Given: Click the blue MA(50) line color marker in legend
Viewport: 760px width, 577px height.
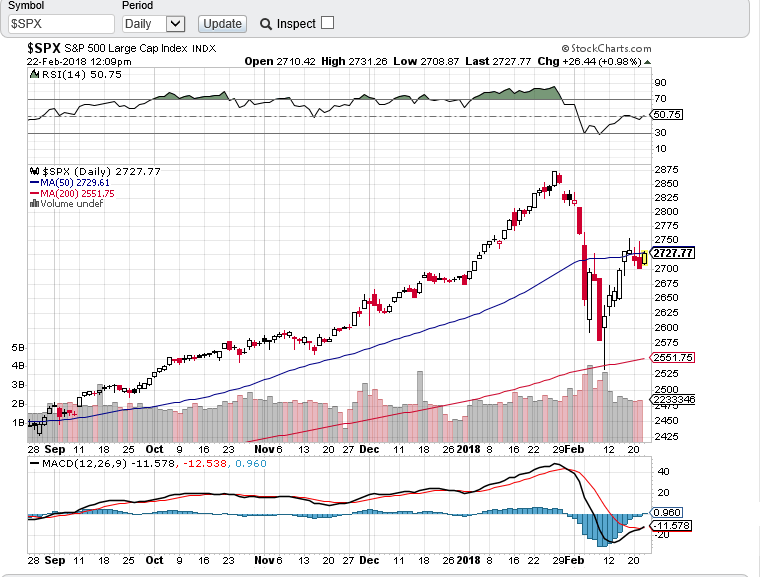Looking at the screenshot, I should point(34,183).
